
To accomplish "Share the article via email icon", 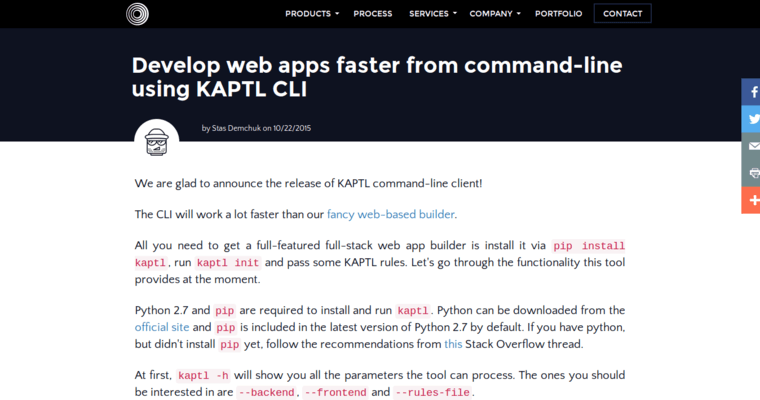I will tap(751, 146).
